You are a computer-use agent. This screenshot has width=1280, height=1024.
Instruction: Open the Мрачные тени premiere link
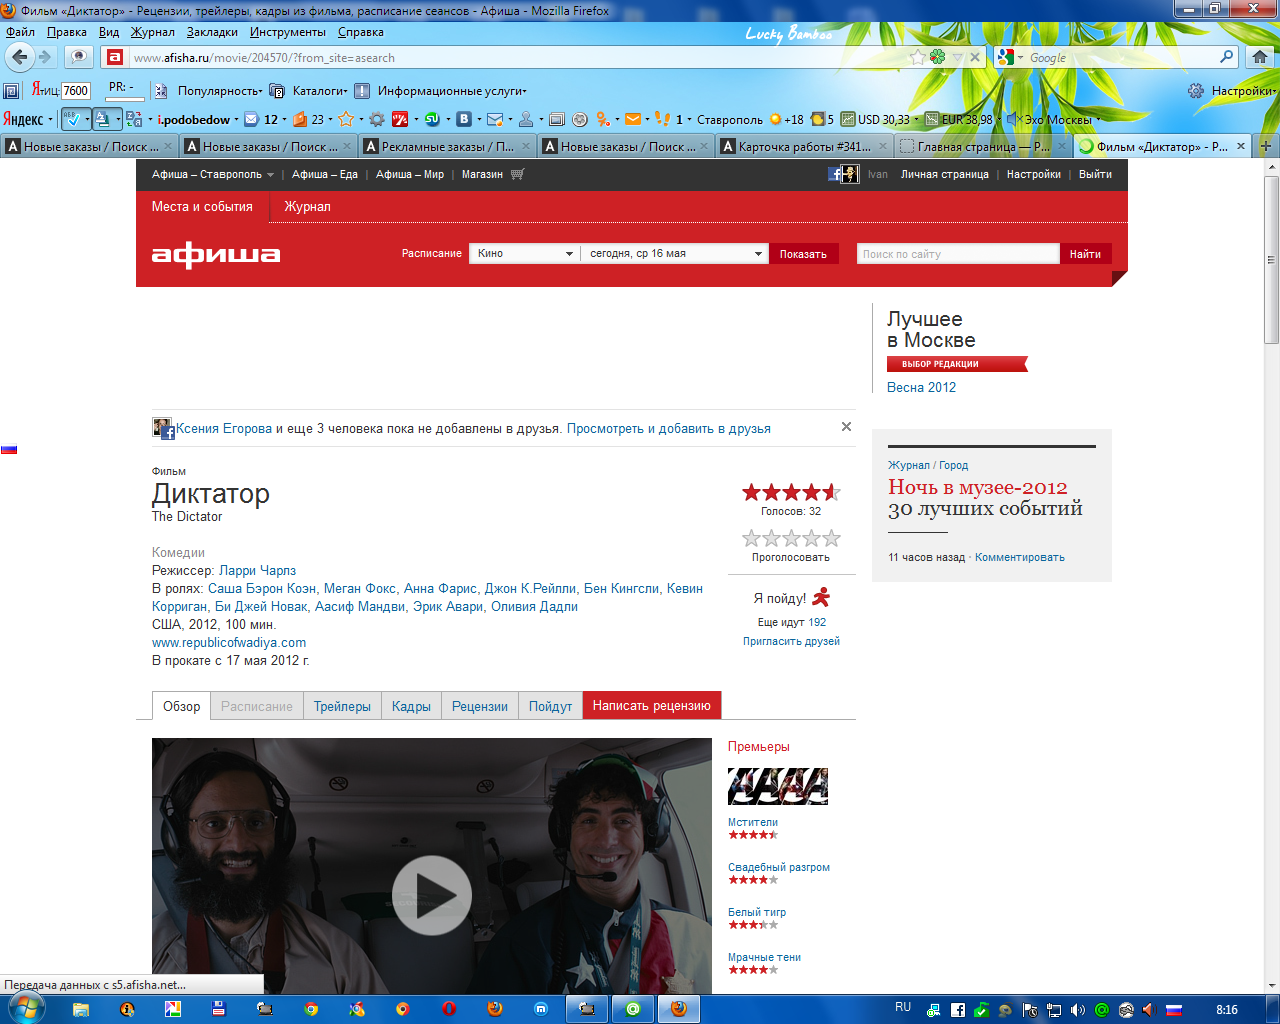[764, 957]
